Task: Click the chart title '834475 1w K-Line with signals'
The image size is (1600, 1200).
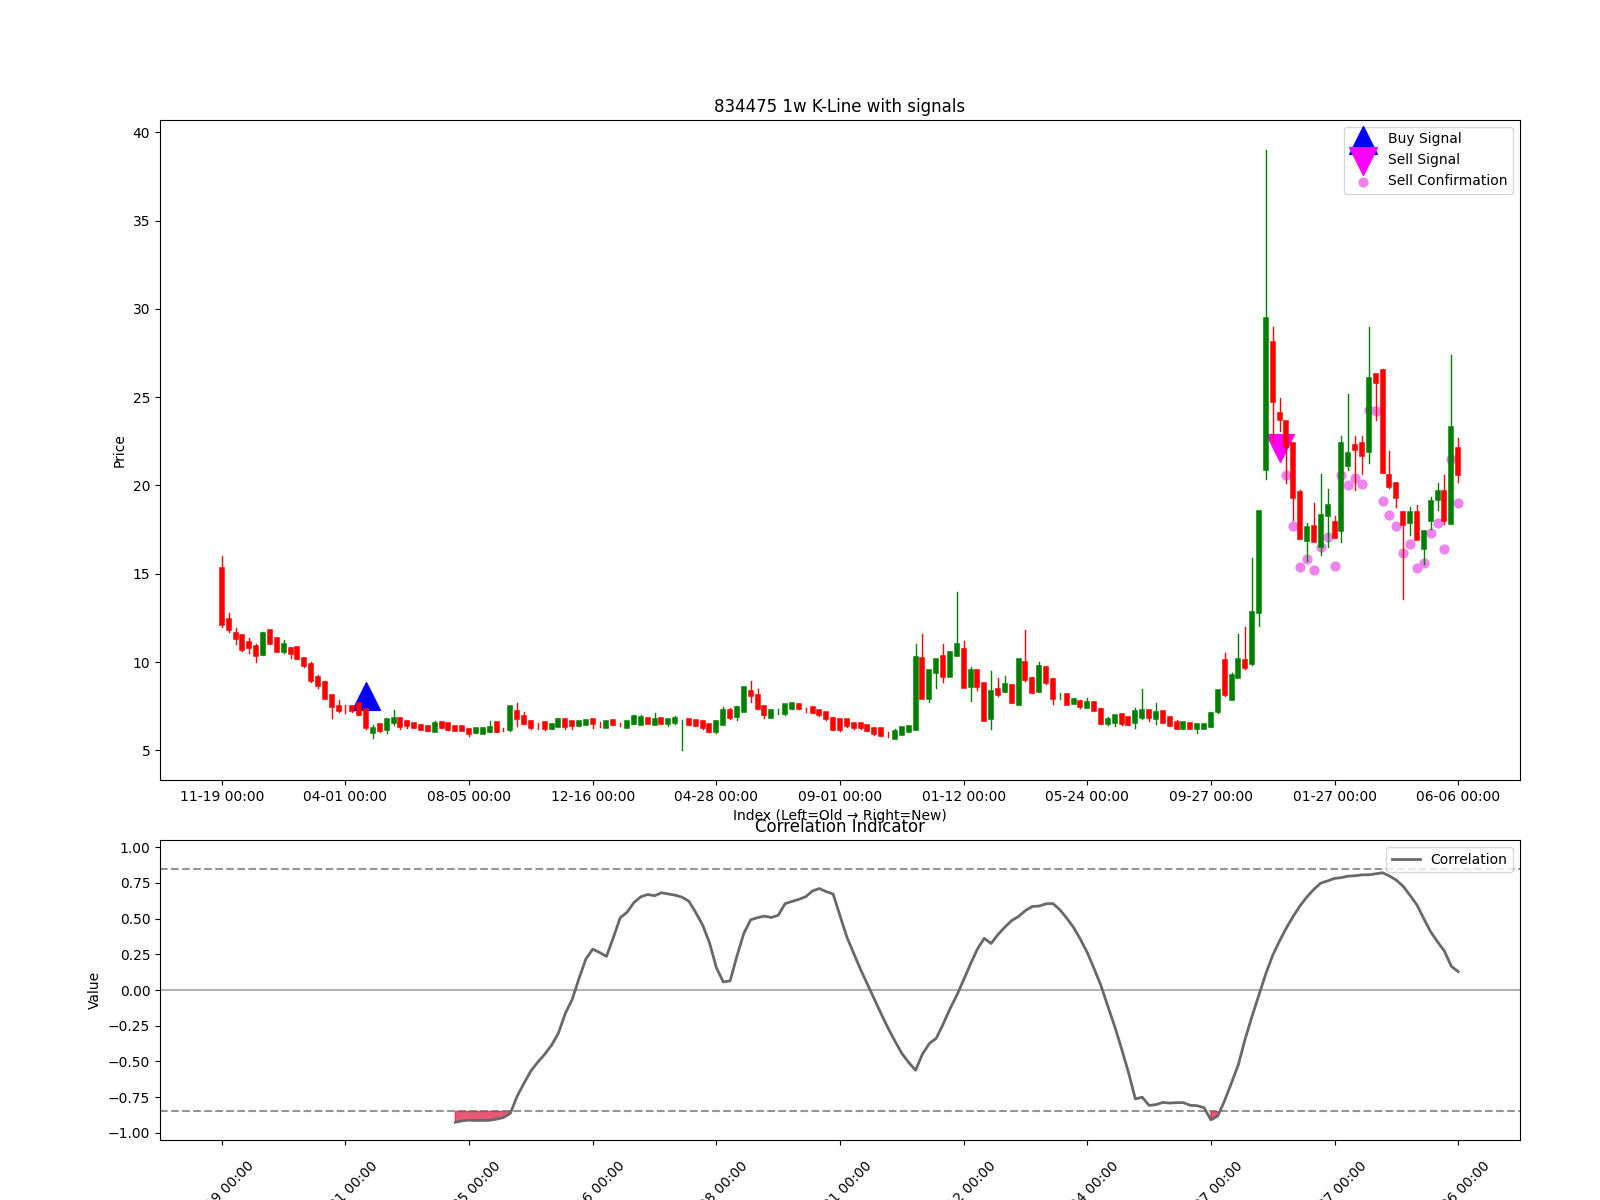Action: [x=839, y=106]
